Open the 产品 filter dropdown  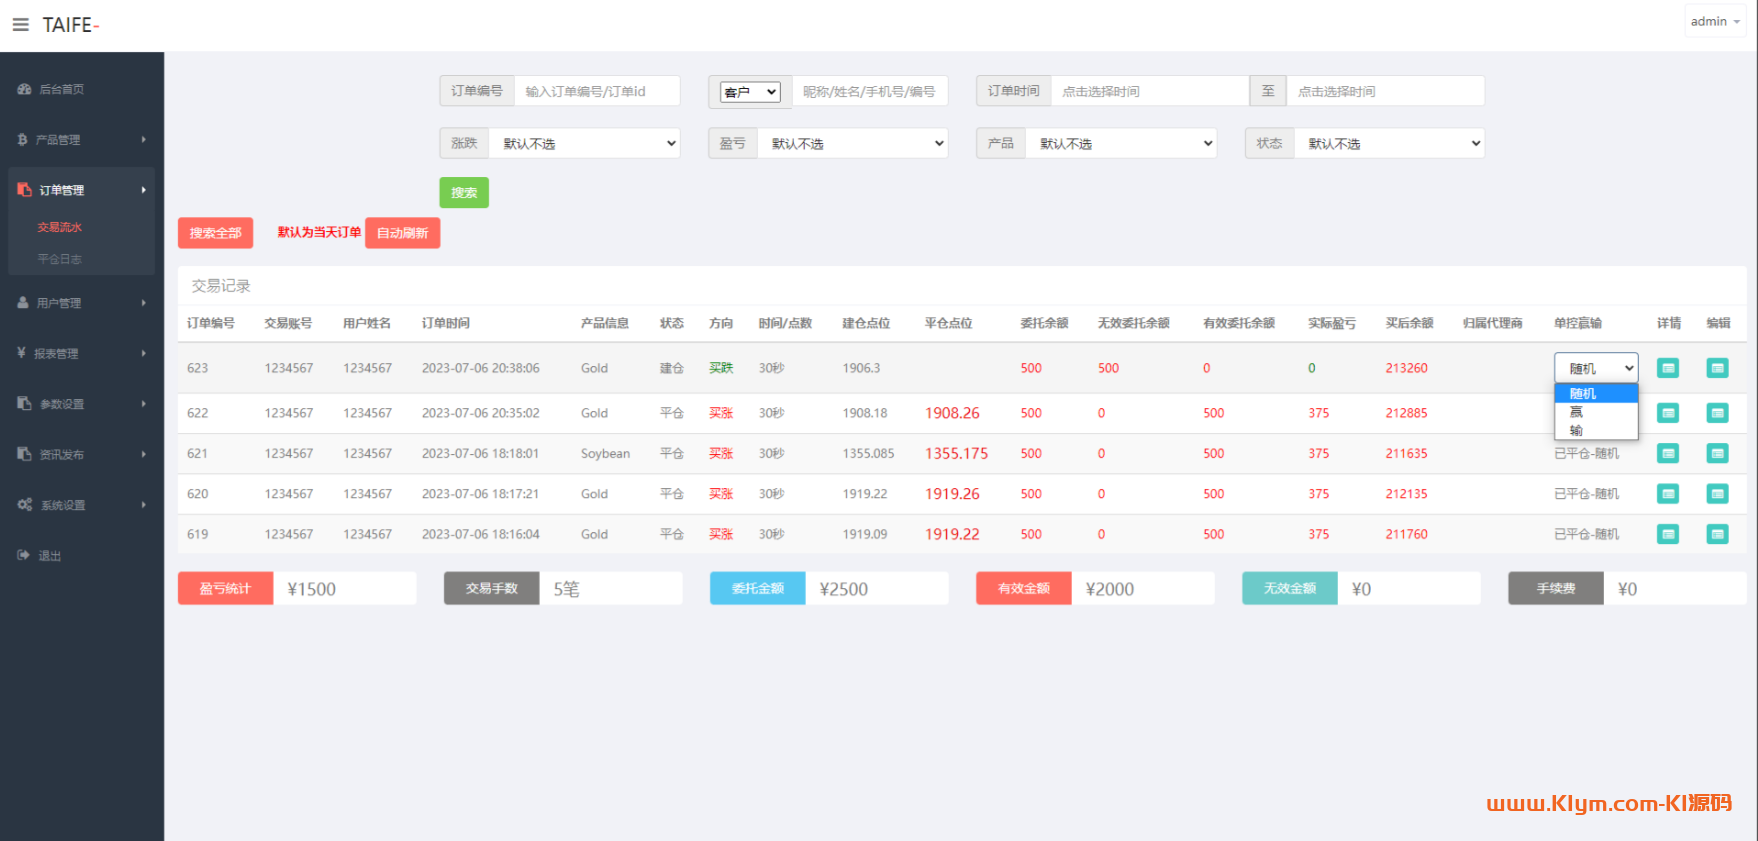click(x=1121, y=143)
